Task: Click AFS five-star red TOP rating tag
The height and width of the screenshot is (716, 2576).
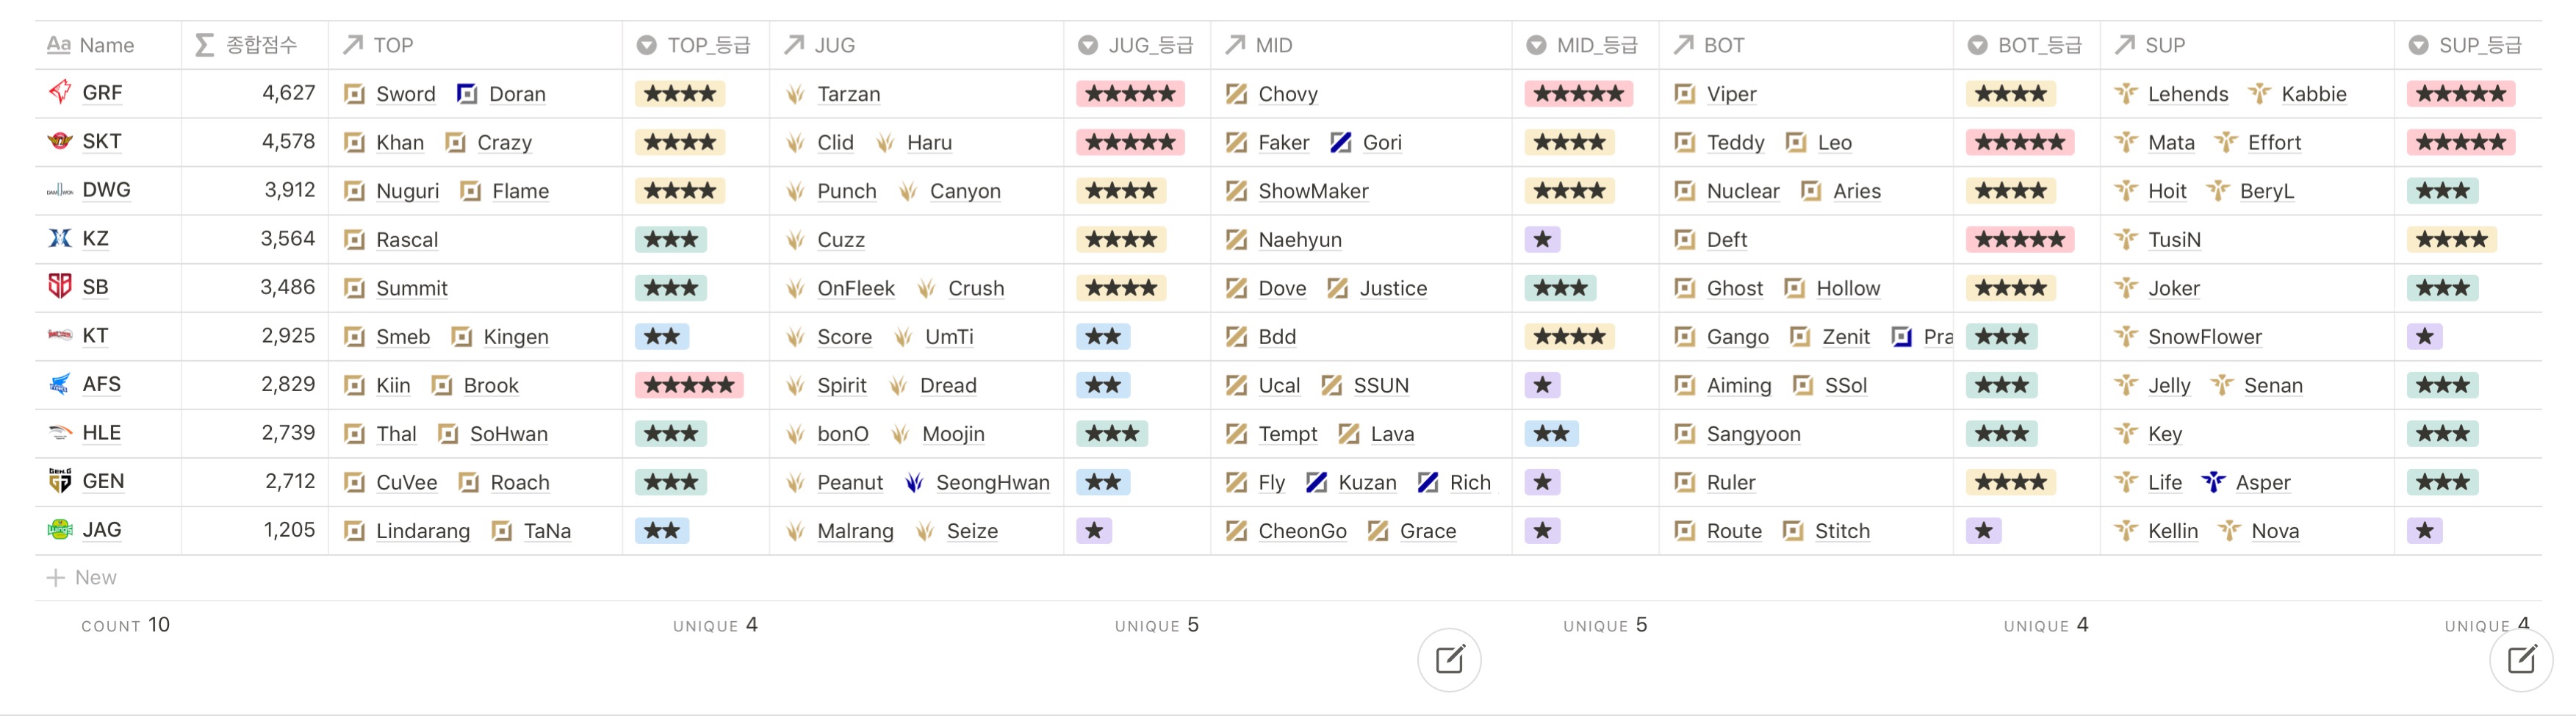Action: coord(689,385)
